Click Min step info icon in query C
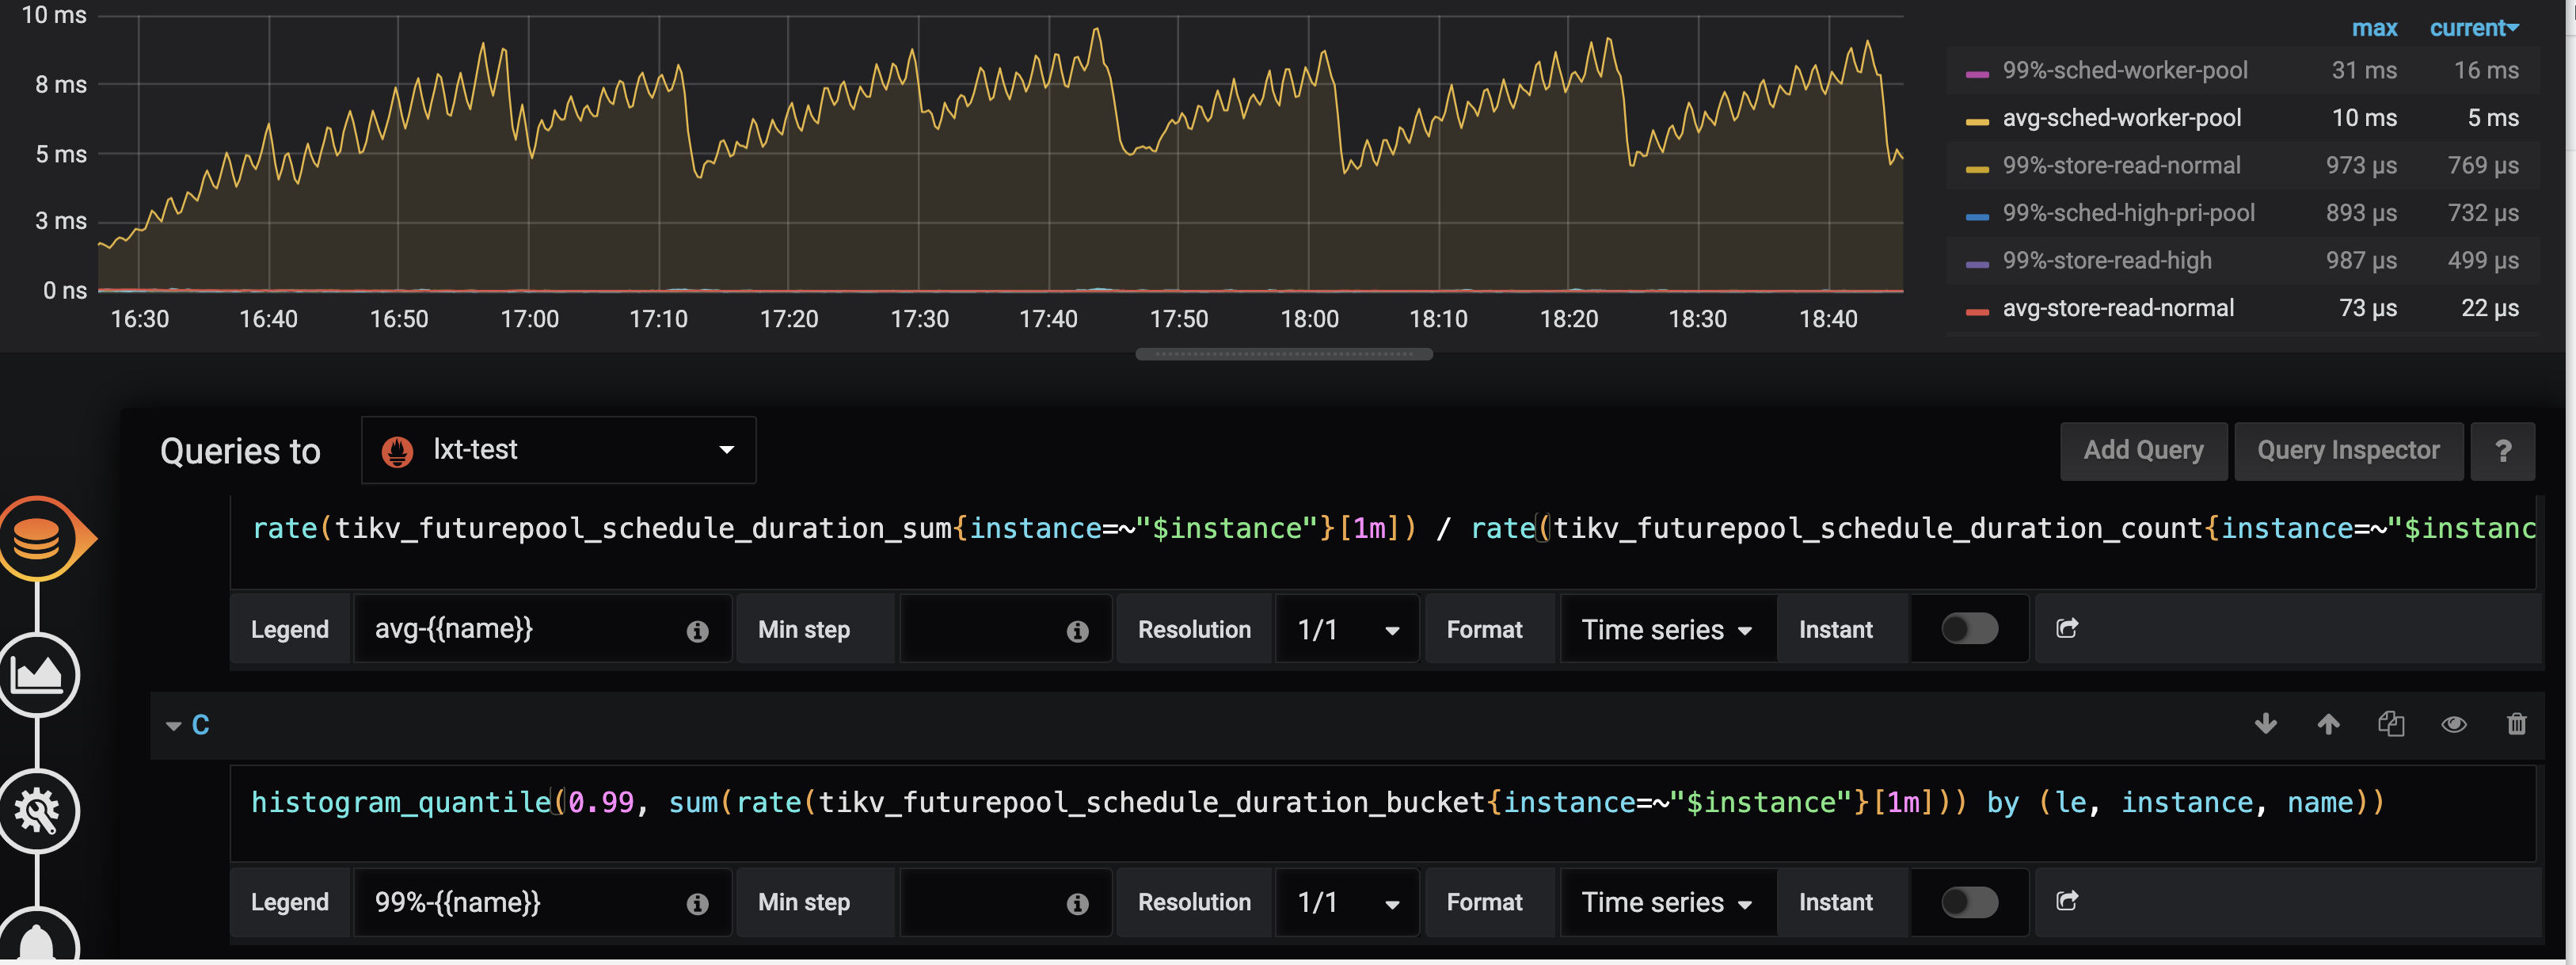2576x965 pixels. (1077, 904)
